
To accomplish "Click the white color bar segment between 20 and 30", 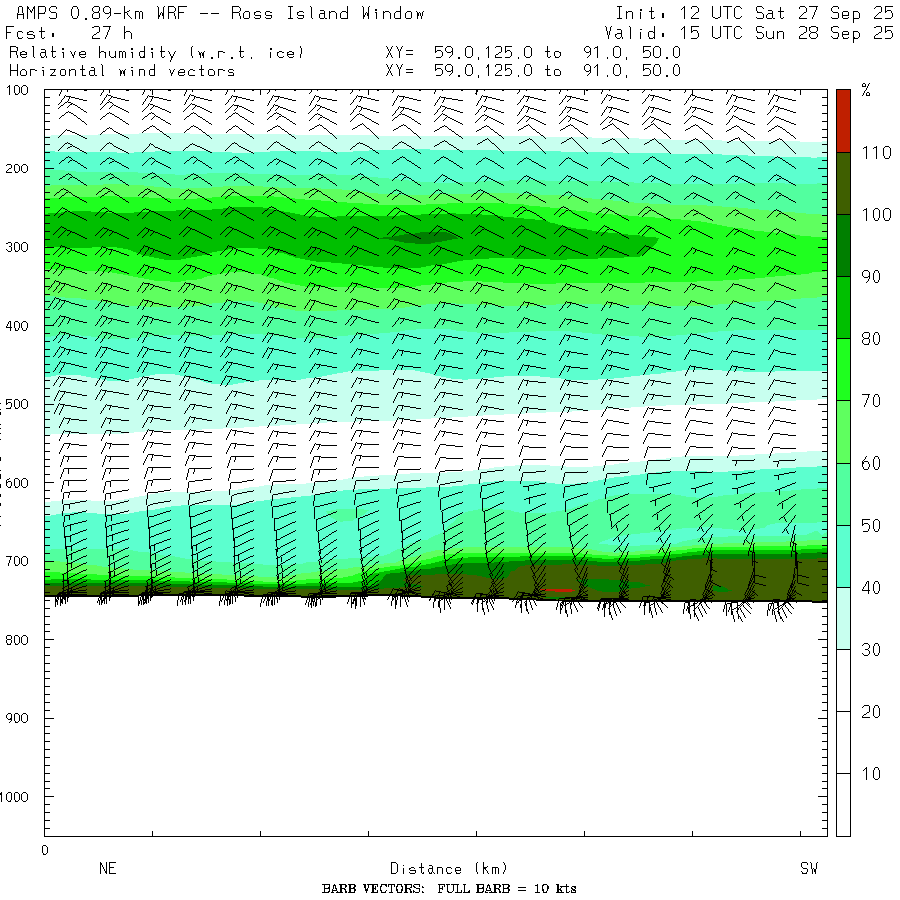I will (x=843, y=680).
